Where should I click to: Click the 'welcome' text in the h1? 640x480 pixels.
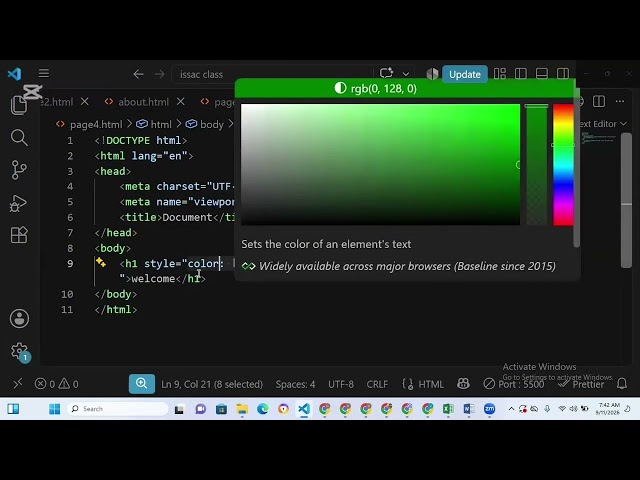tap(153, 279)
